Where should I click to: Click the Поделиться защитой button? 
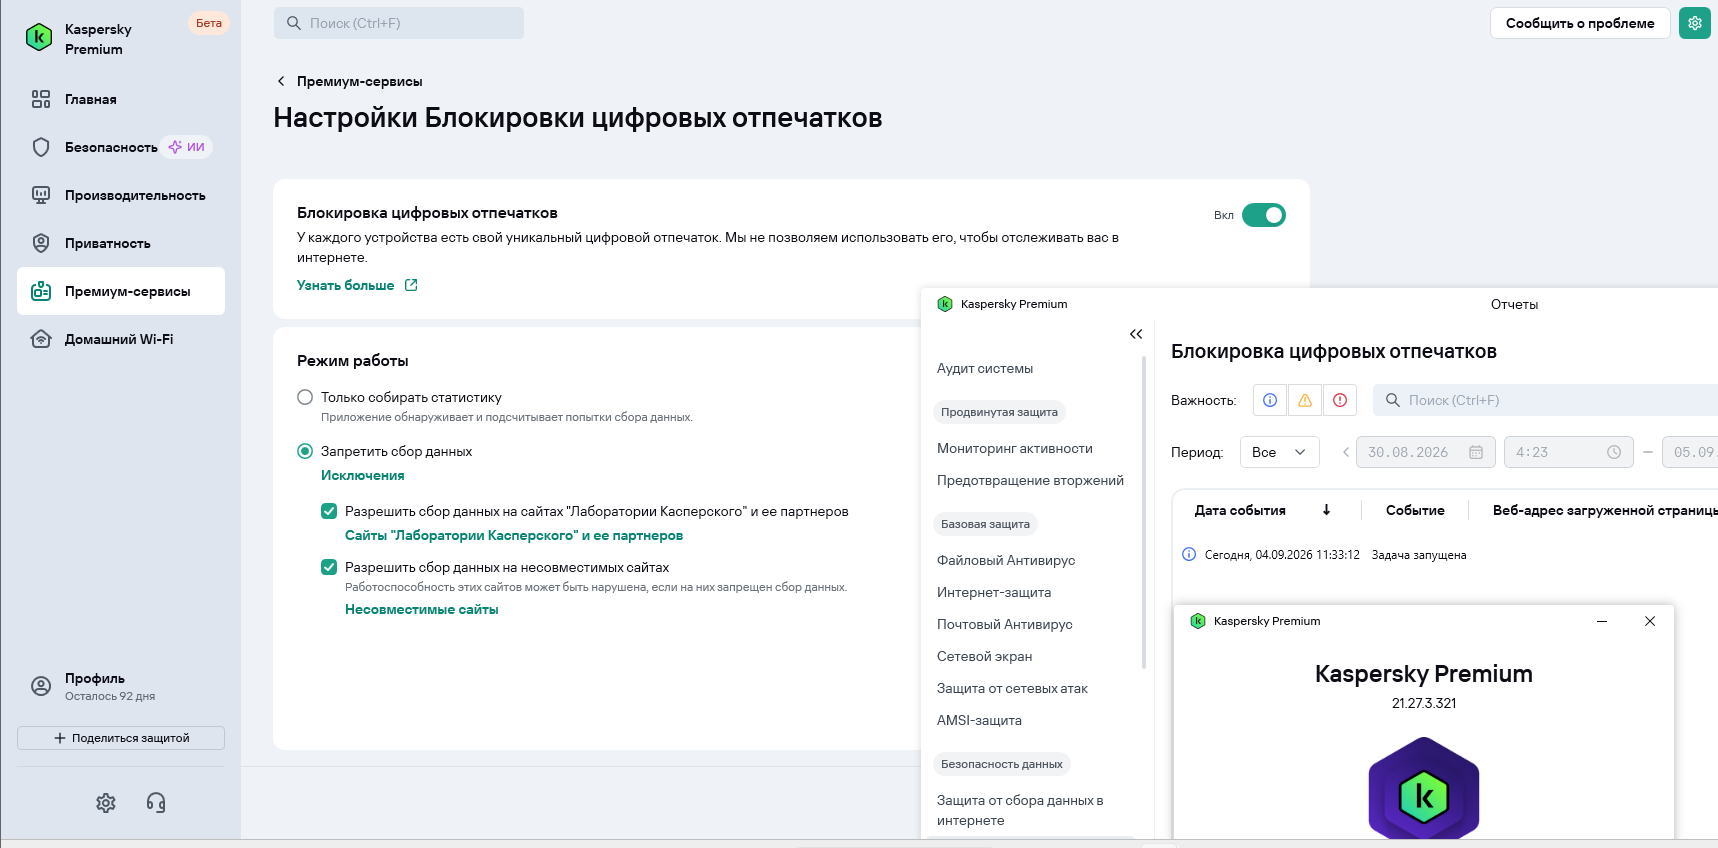(x=121, y=738)
